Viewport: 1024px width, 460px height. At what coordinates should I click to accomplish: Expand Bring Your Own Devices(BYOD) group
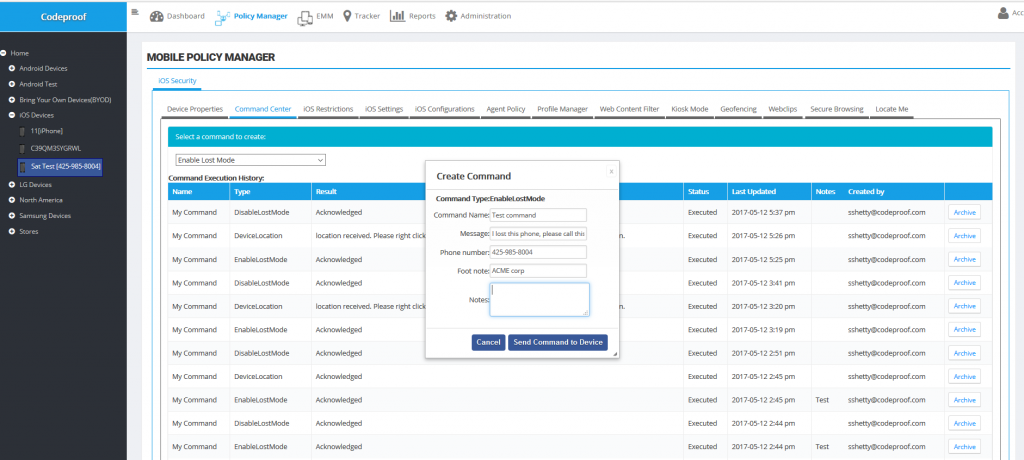tap(12, 99)
